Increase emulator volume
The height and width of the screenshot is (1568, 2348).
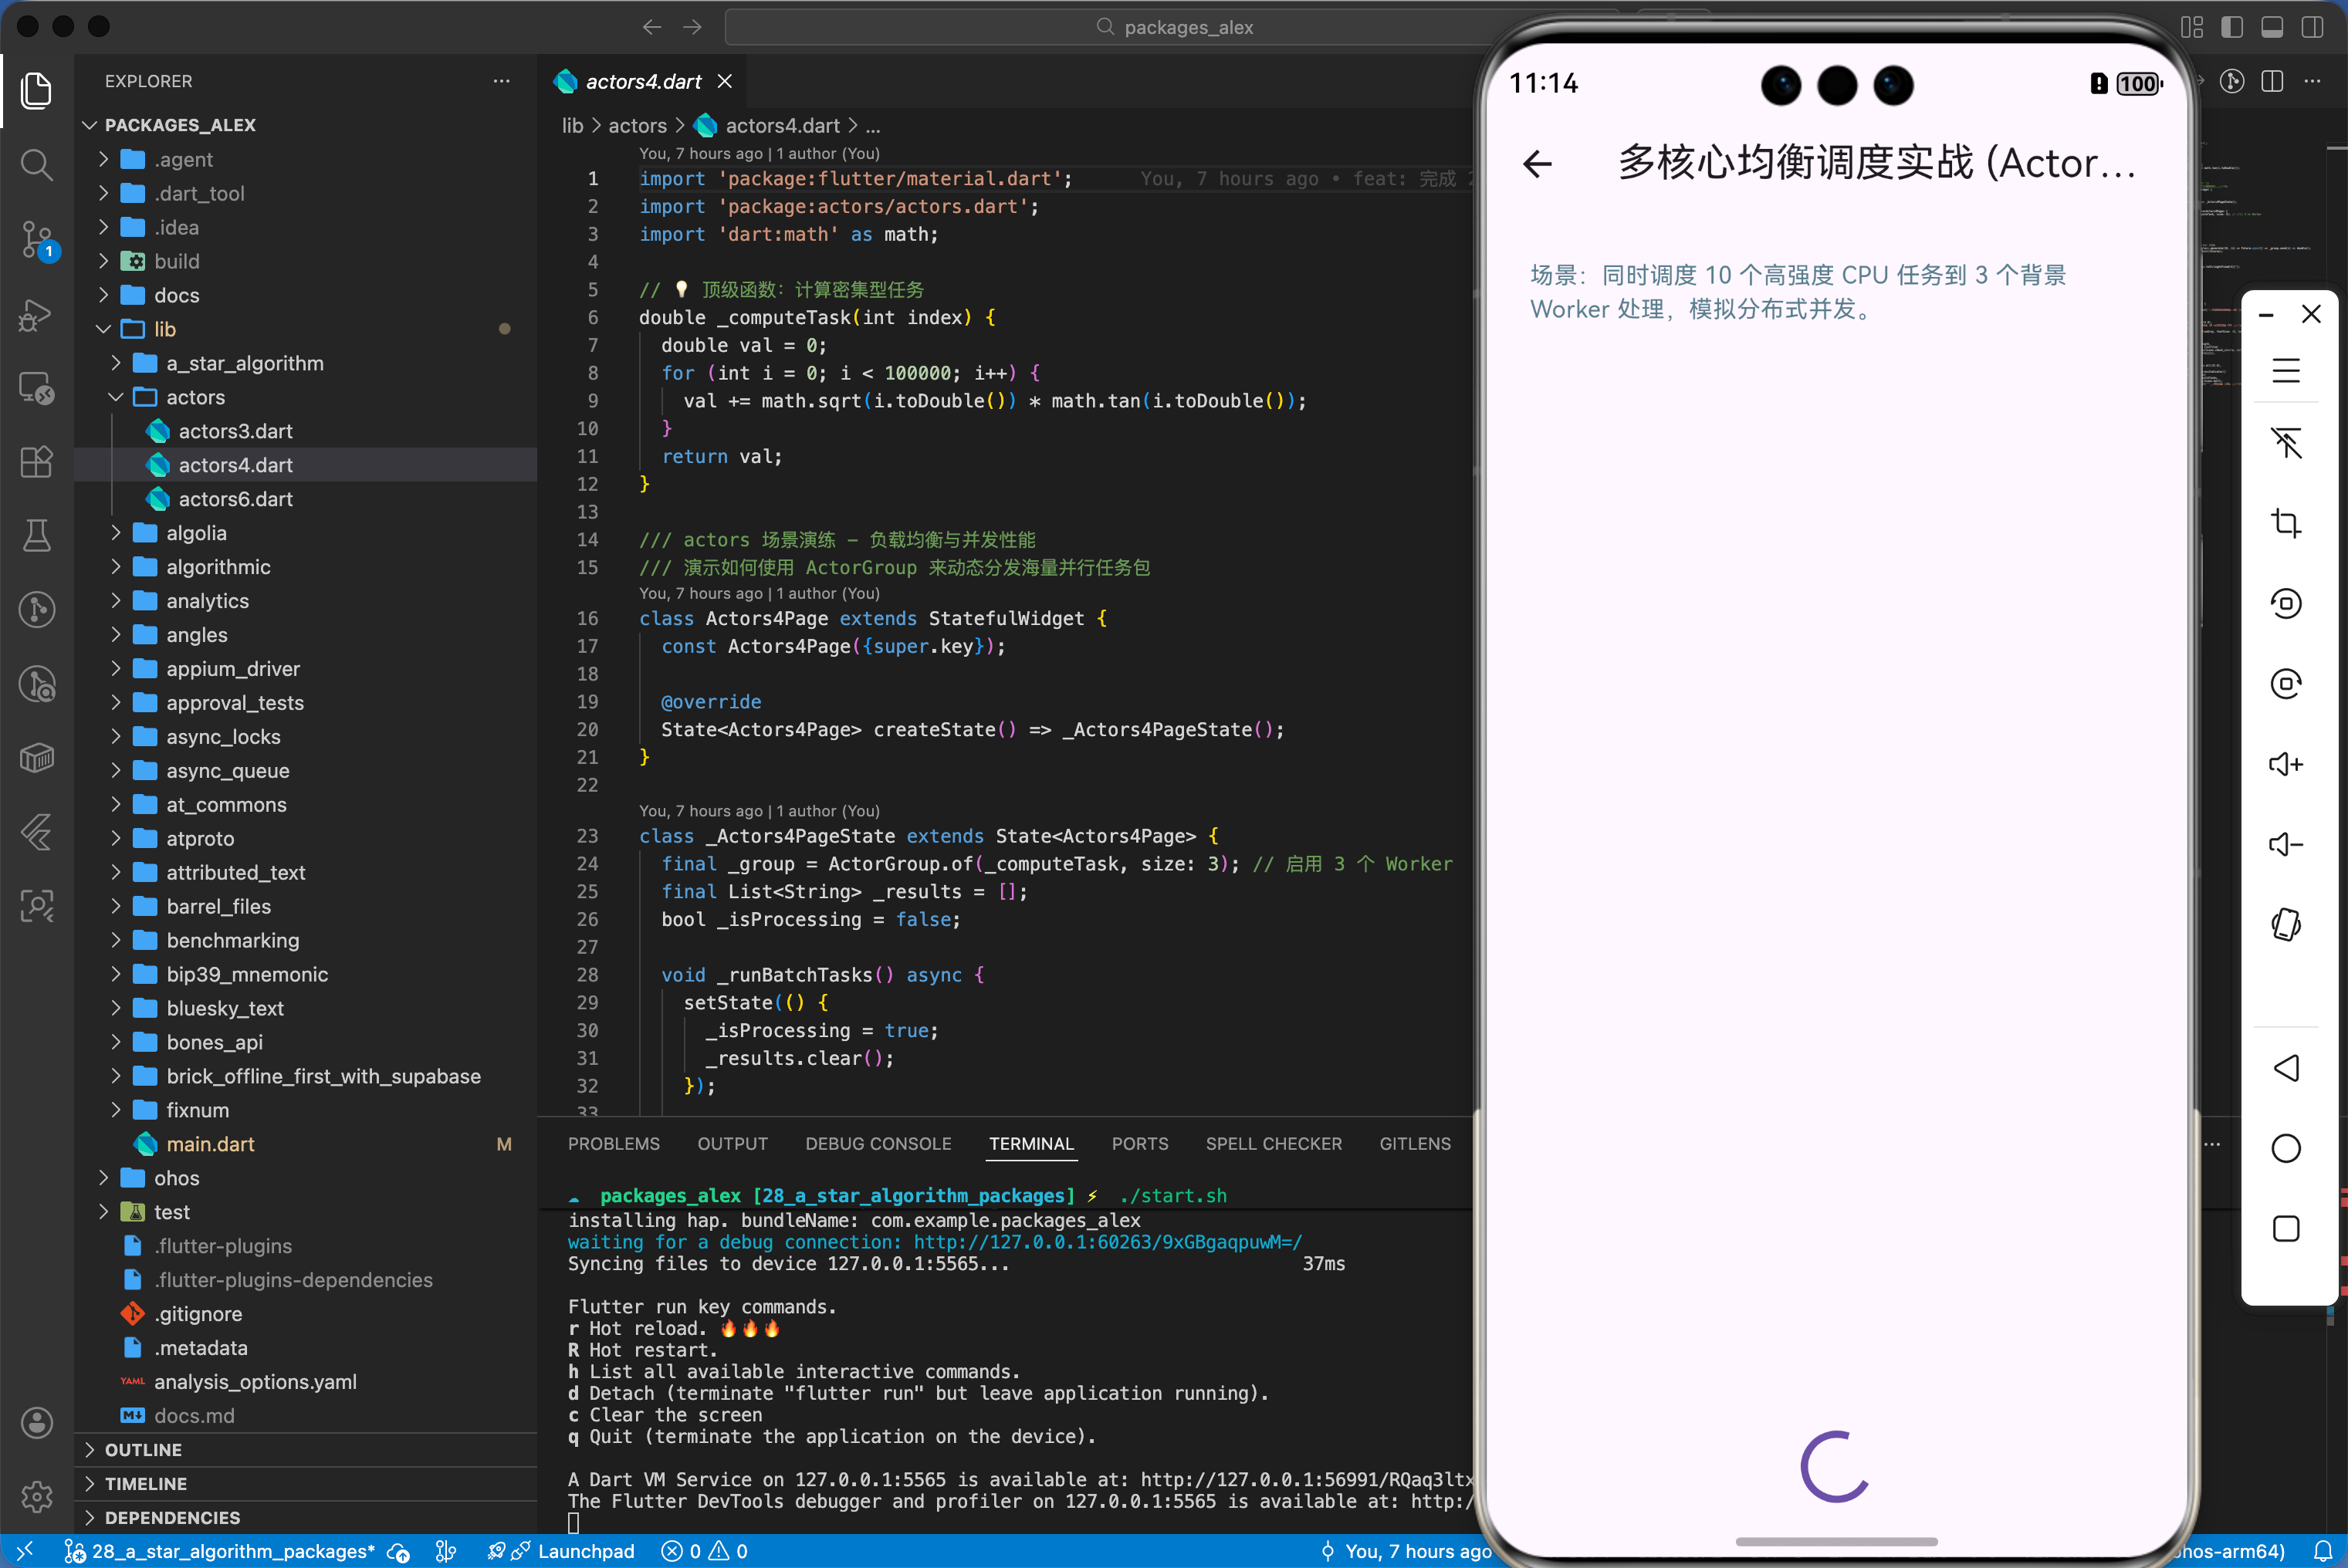coord(2286,764)
